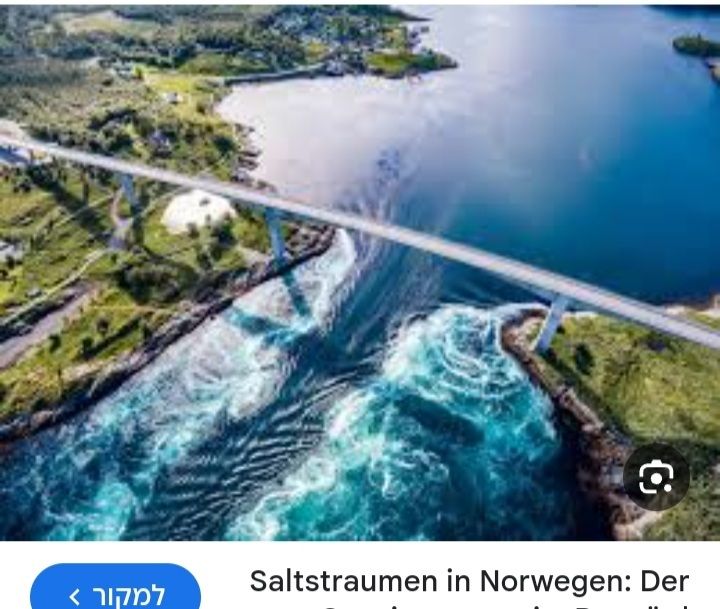
Task: Click the left bridge pillar in water
Action: click(277, 237)
